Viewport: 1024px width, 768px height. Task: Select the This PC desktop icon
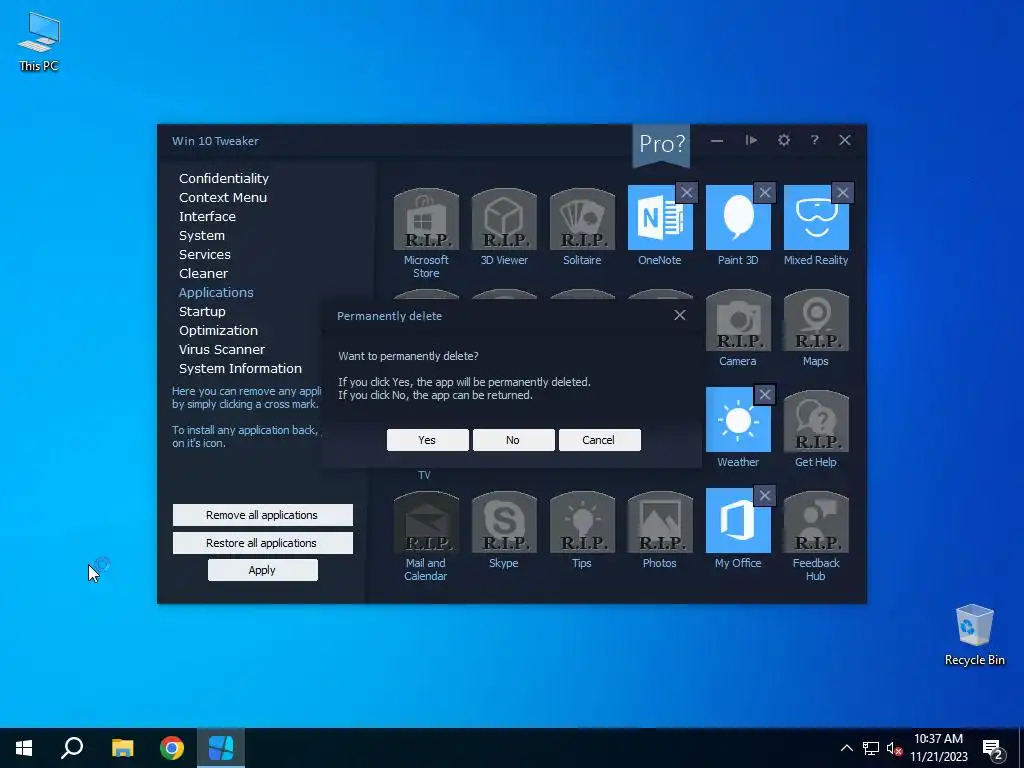click(x=39, y=41)
